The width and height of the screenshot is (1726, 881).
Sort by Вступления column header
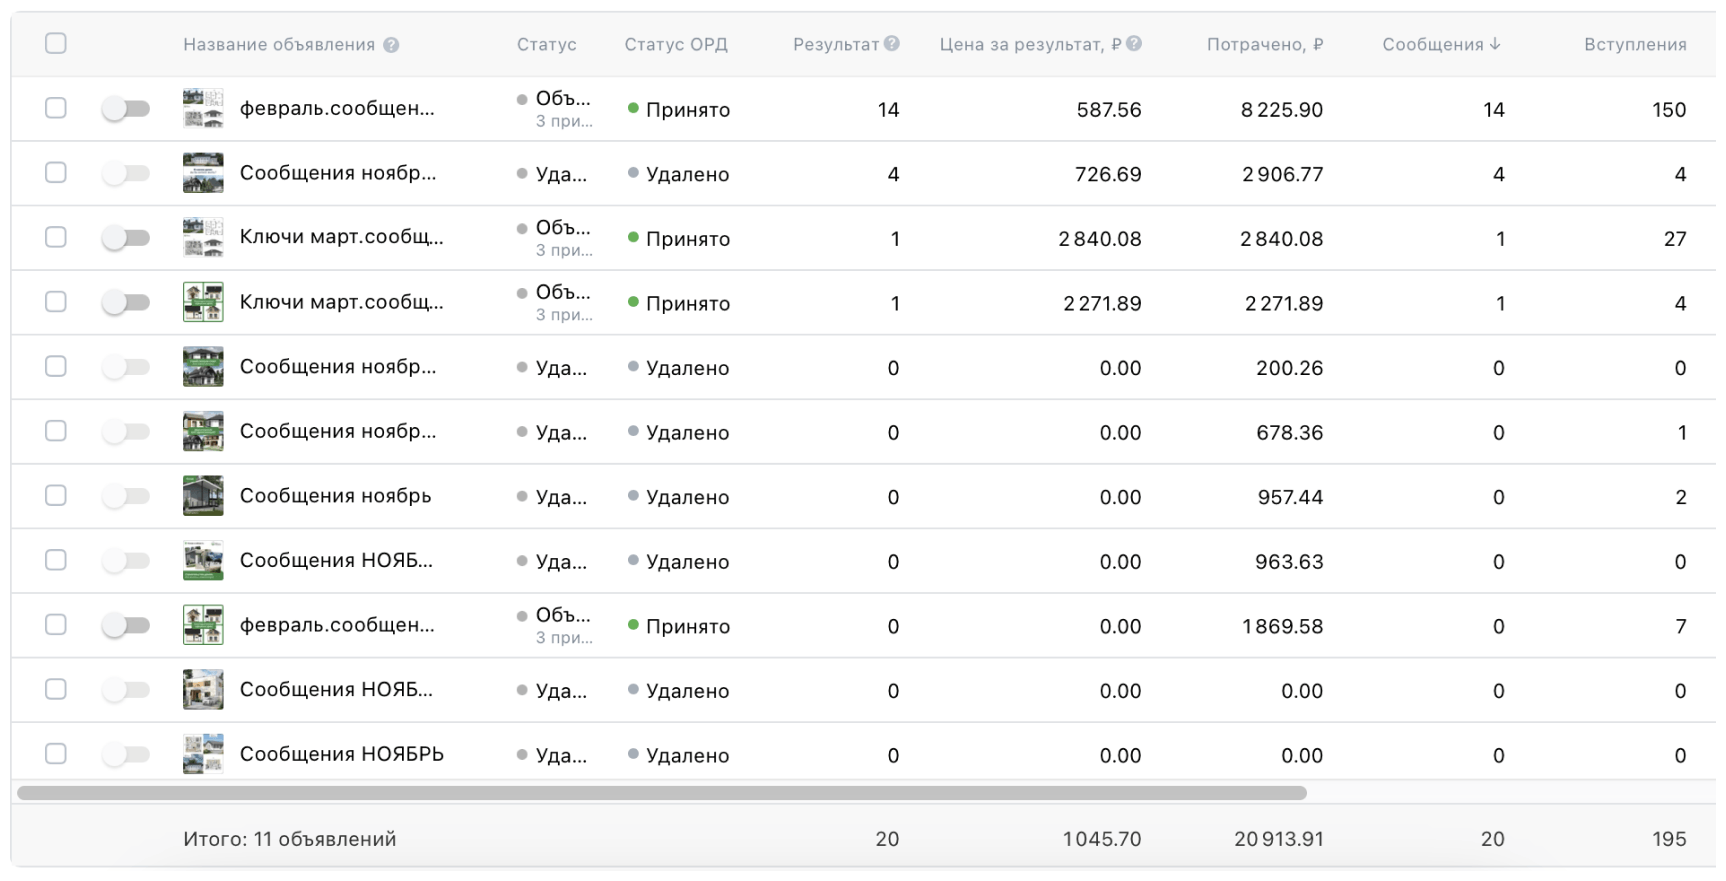[1634, 45]
